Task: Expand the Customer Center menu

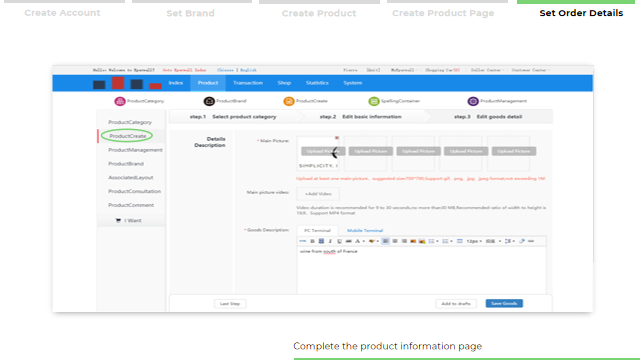Action: click(531, 70)
